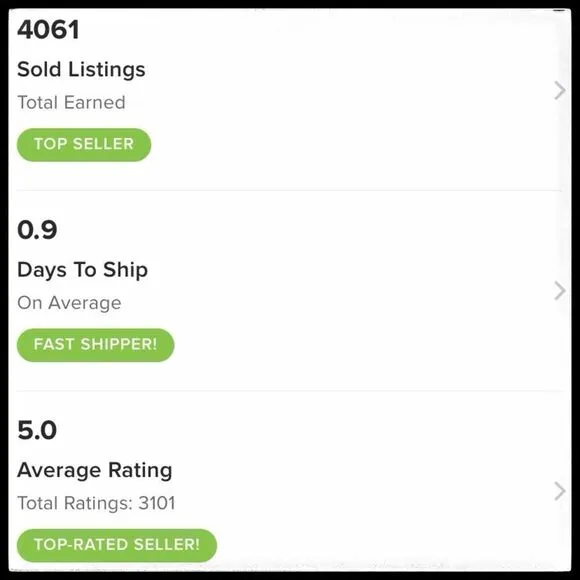Image resolution: width=580 pixels, height=580 pixels.
Task: Click the FAST SHIPPER! badge
Action: (x=95, y=345)
